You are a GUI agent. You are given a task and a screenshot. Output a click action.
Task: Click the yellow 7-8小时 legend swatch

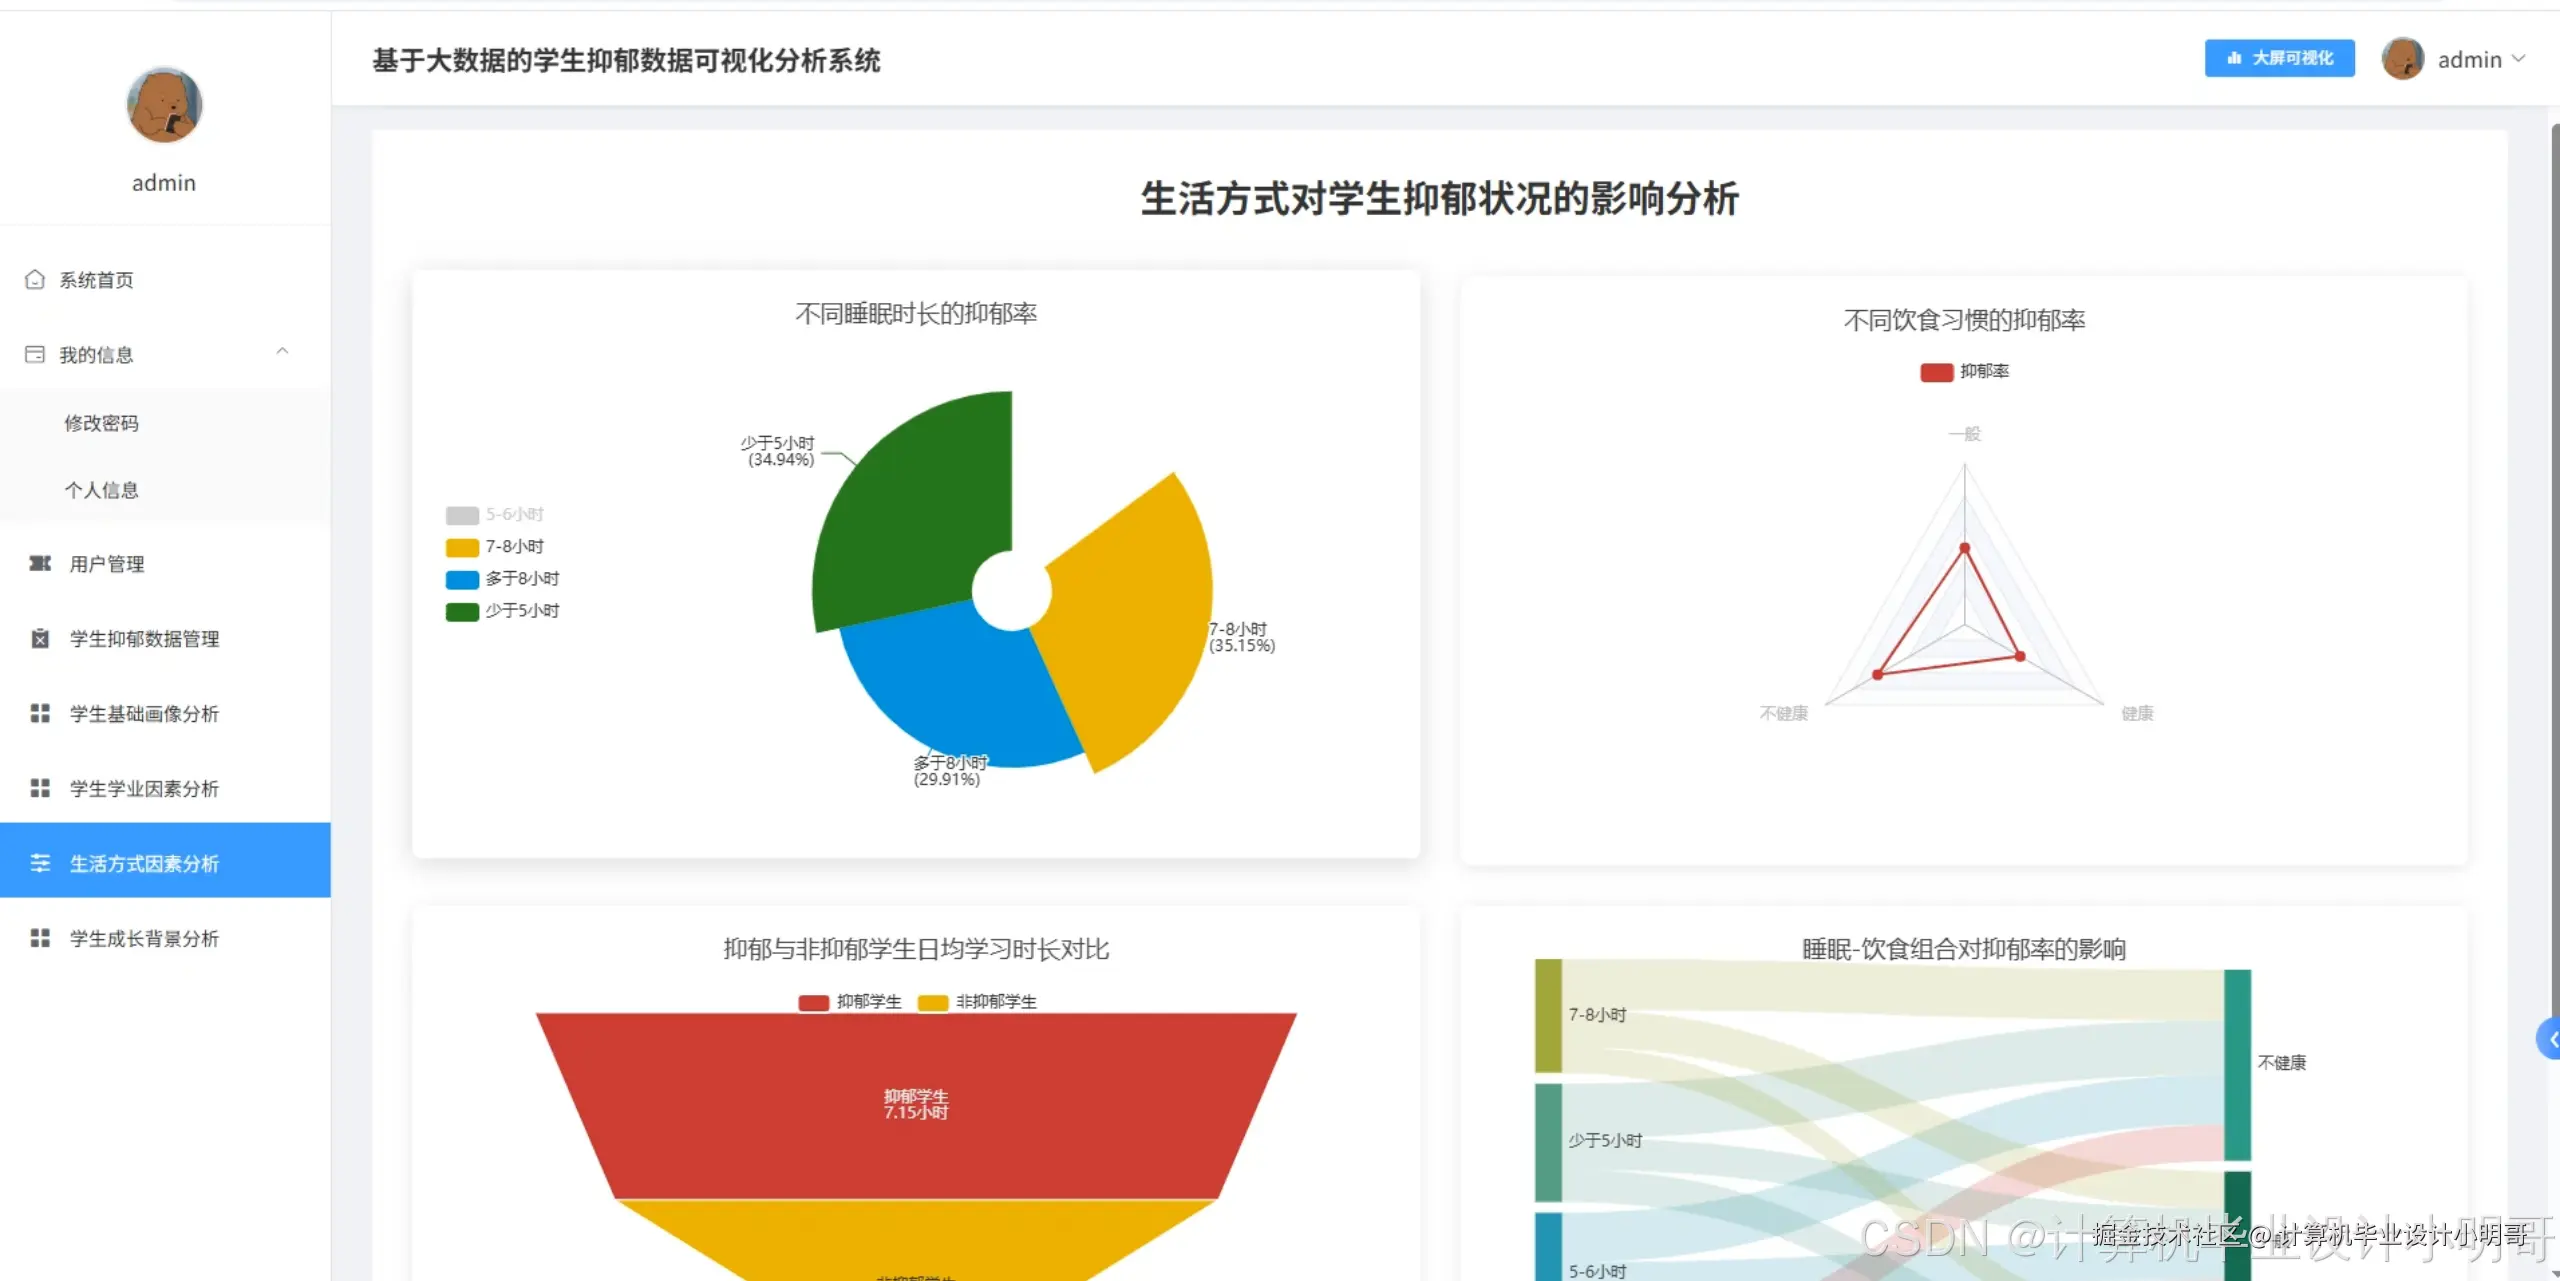(460, 546)
